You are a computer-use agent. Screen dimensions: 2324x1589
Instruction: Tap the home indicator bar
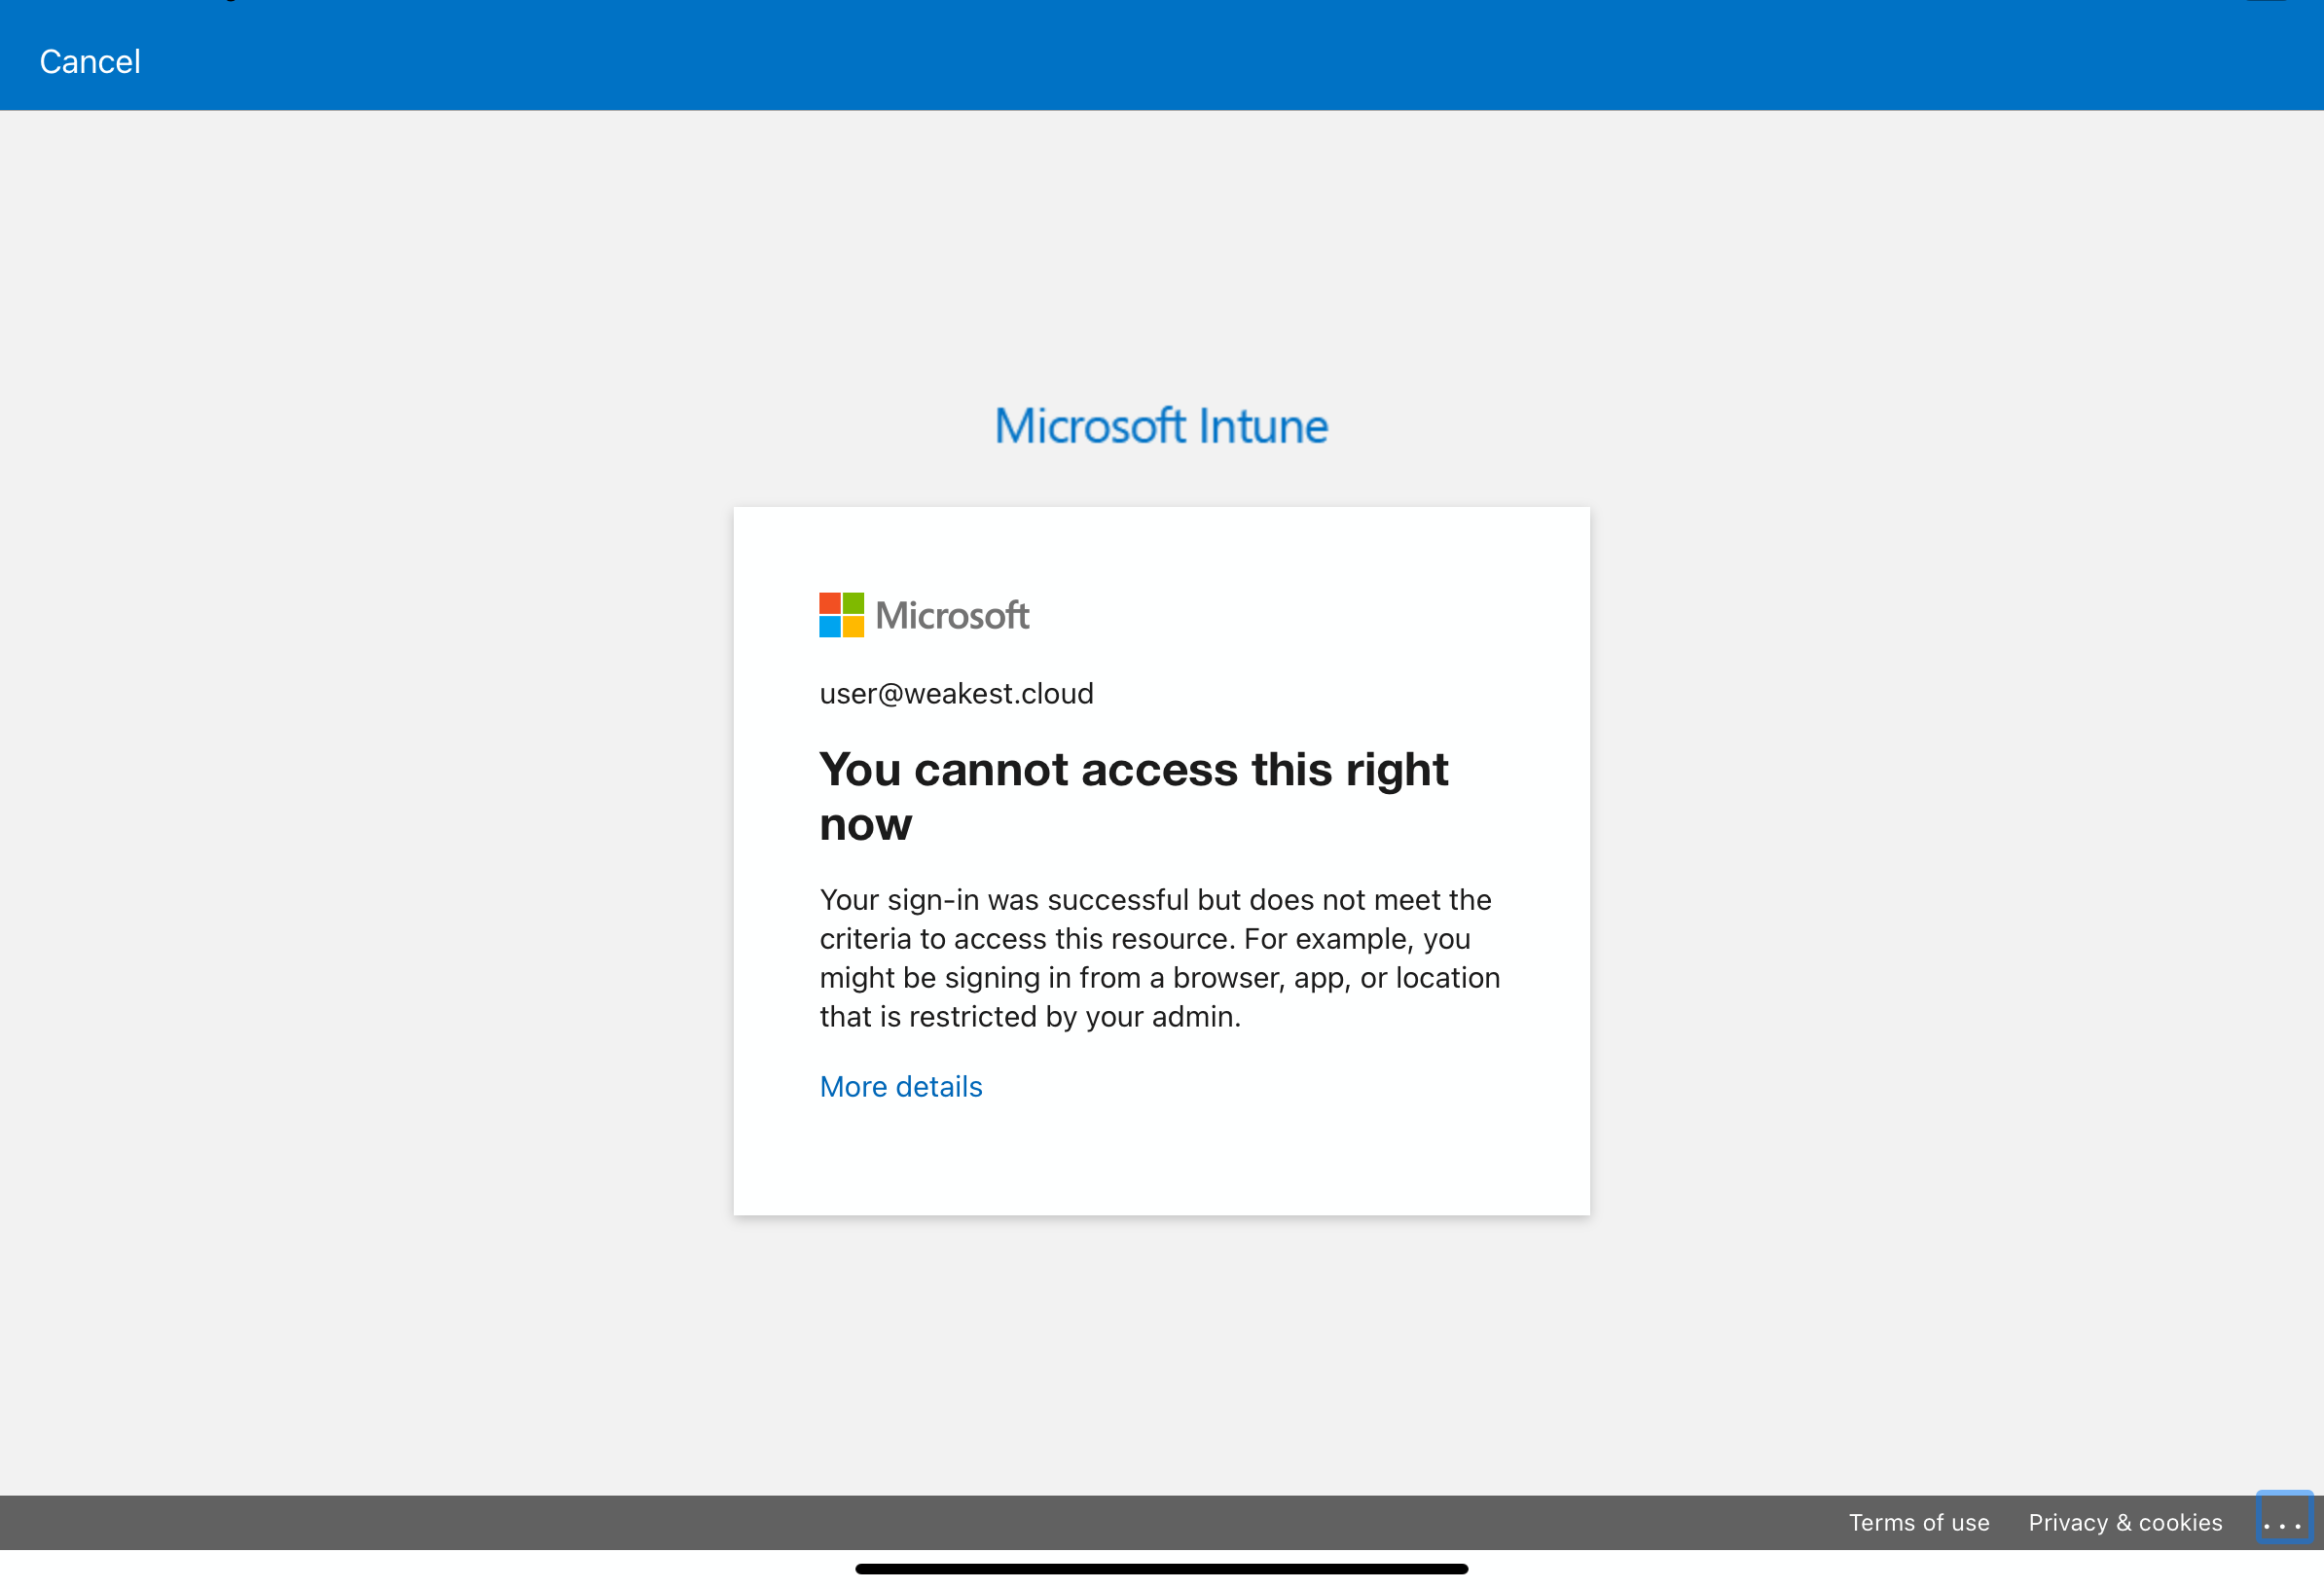click(1162, 1569)
